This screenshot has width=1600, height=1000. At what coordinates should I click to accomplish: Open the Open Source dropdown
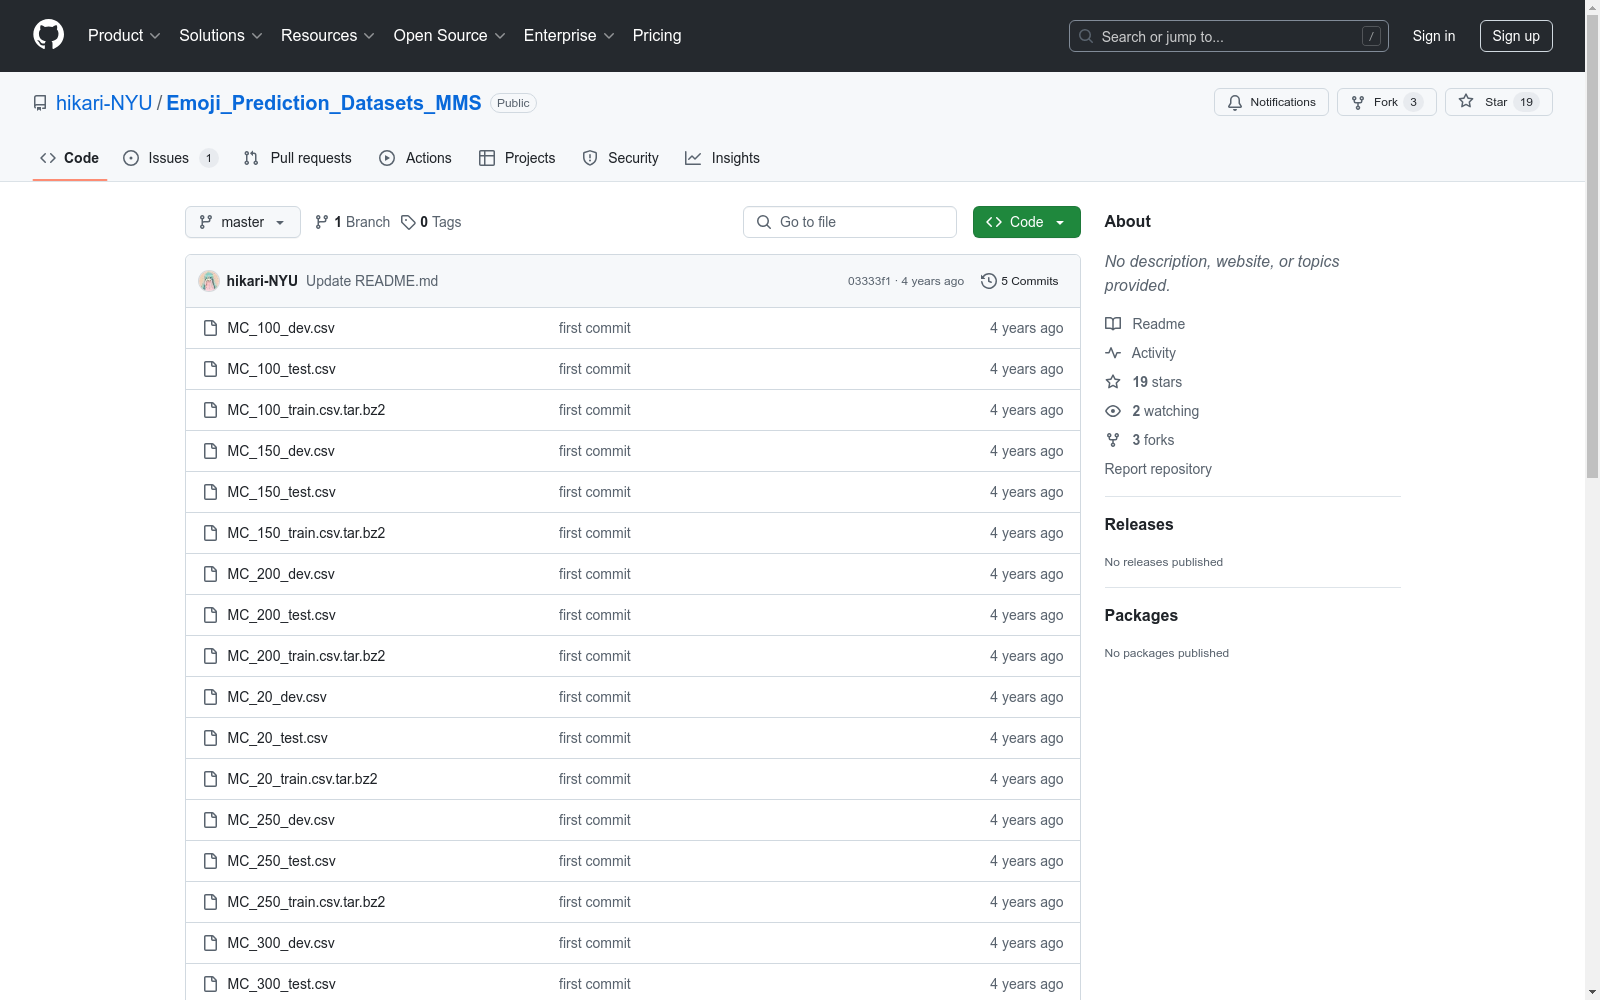(449, 36)
